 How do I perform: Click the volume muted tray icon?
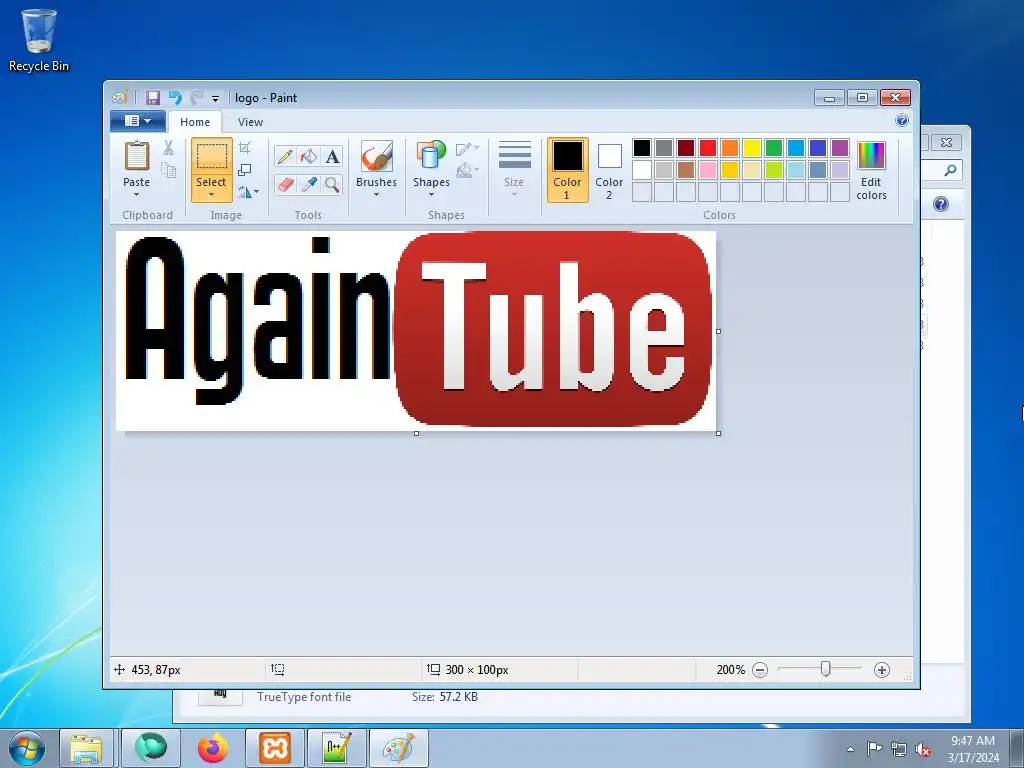tap(923, 749)
